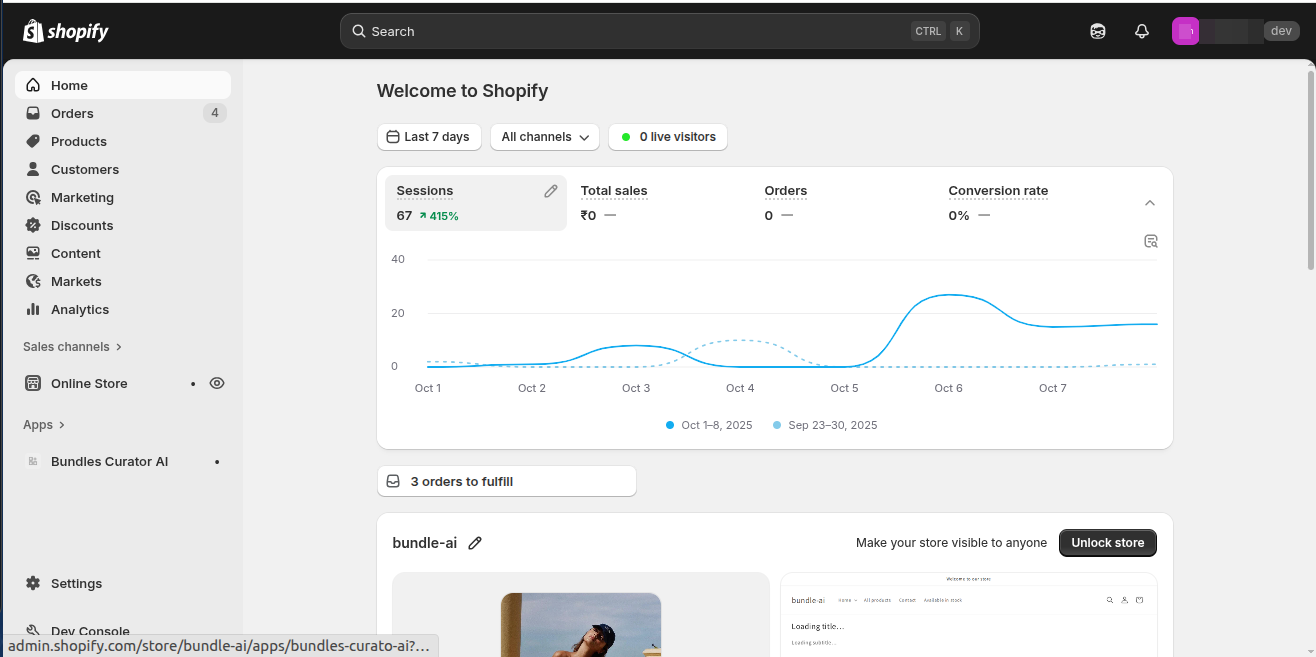Image resolution: width=1316 pixels, height=657 pixels.
Task: View Online Store via eye icon
Action: [x=217, y=383]
